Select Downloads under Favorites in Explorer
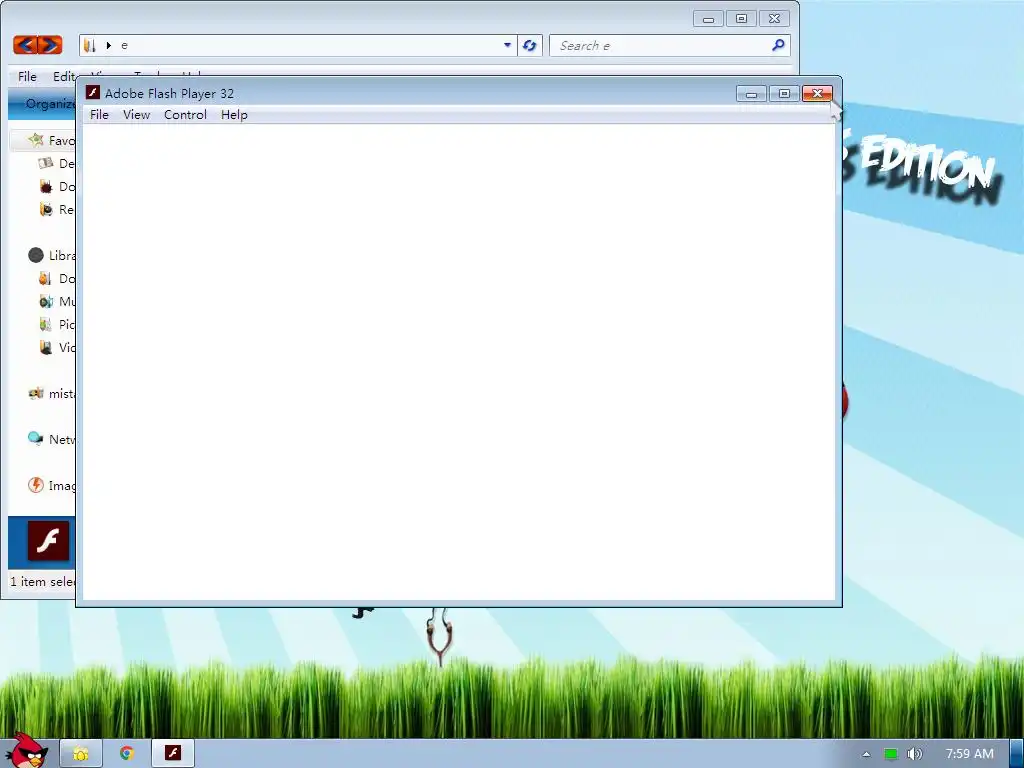Viewport: 1024px width, 768px height. point(57,187)
